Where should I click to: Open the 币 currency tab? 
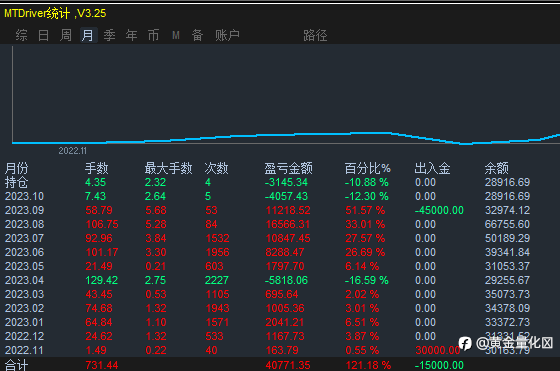click(154, 35)
